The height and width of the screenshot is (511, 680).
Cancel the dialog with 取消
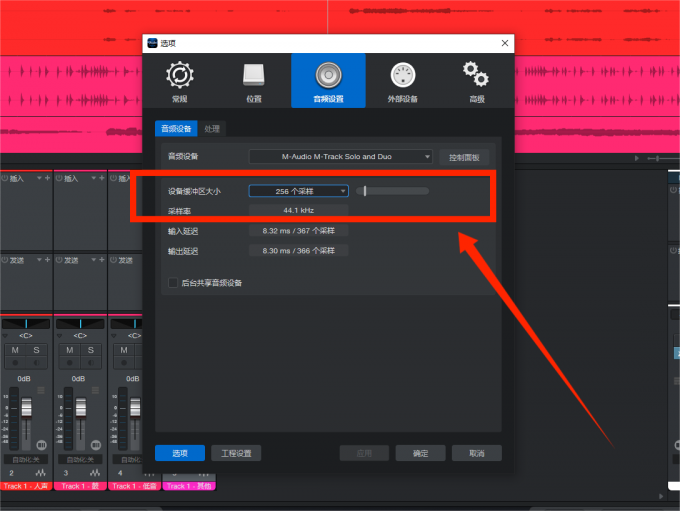point(477,453)
